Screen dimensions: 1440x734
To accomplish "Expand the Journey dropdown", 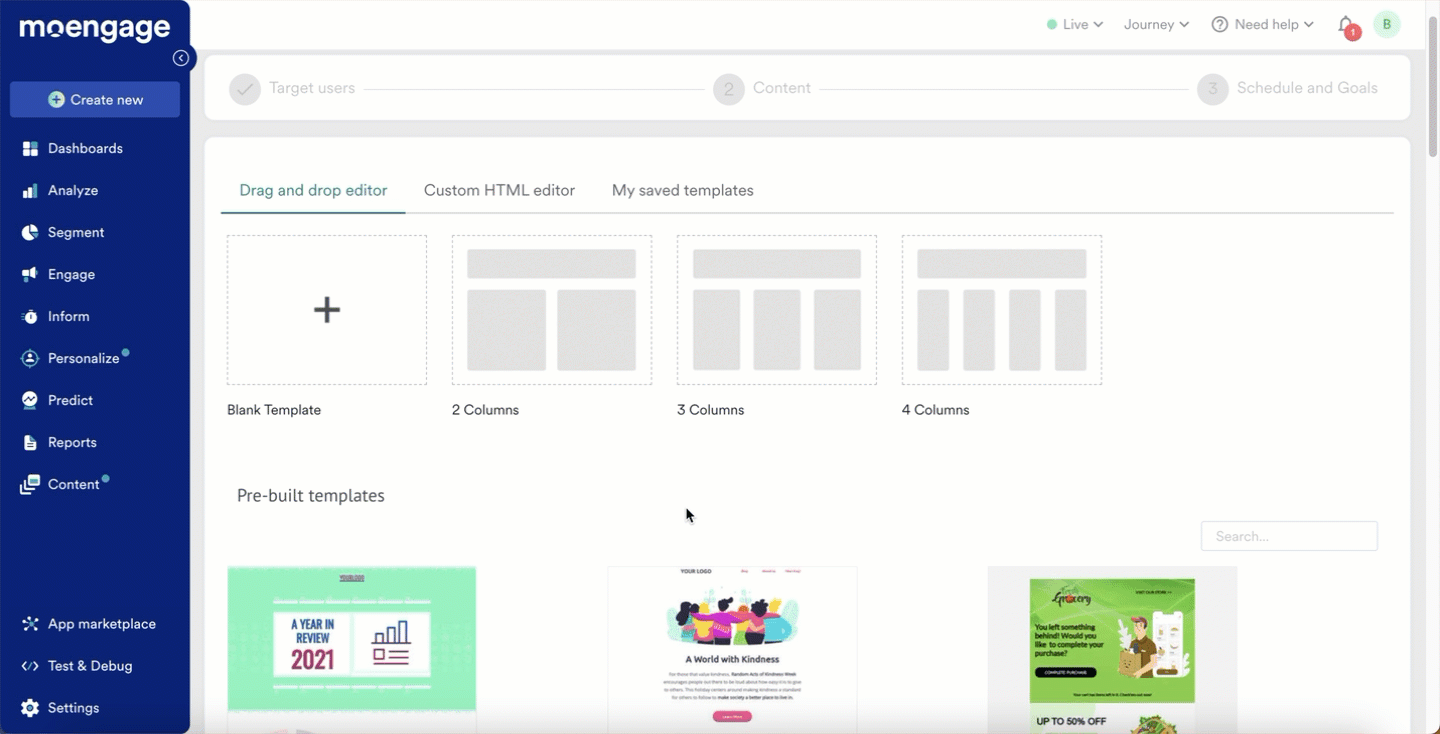I will [1156, 24].
